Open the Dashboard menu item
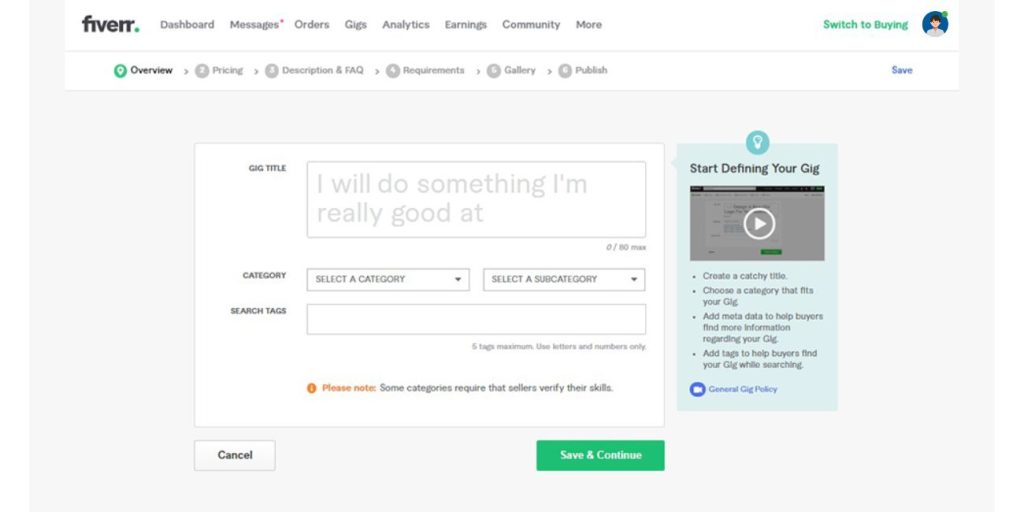1024x512 pixels. pyautogui.click(x=187, y=25)
